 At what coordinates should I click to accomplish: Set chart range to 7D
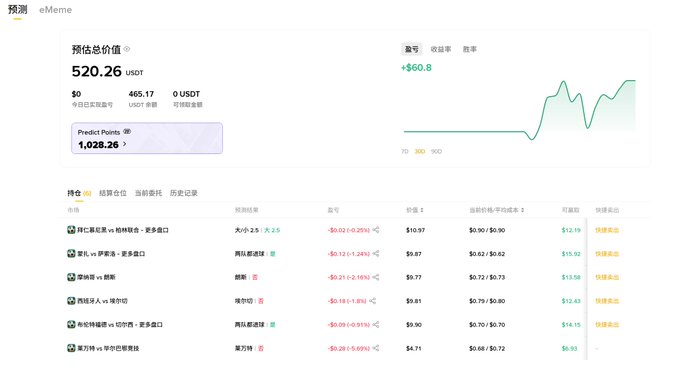(x=404, y=151)
